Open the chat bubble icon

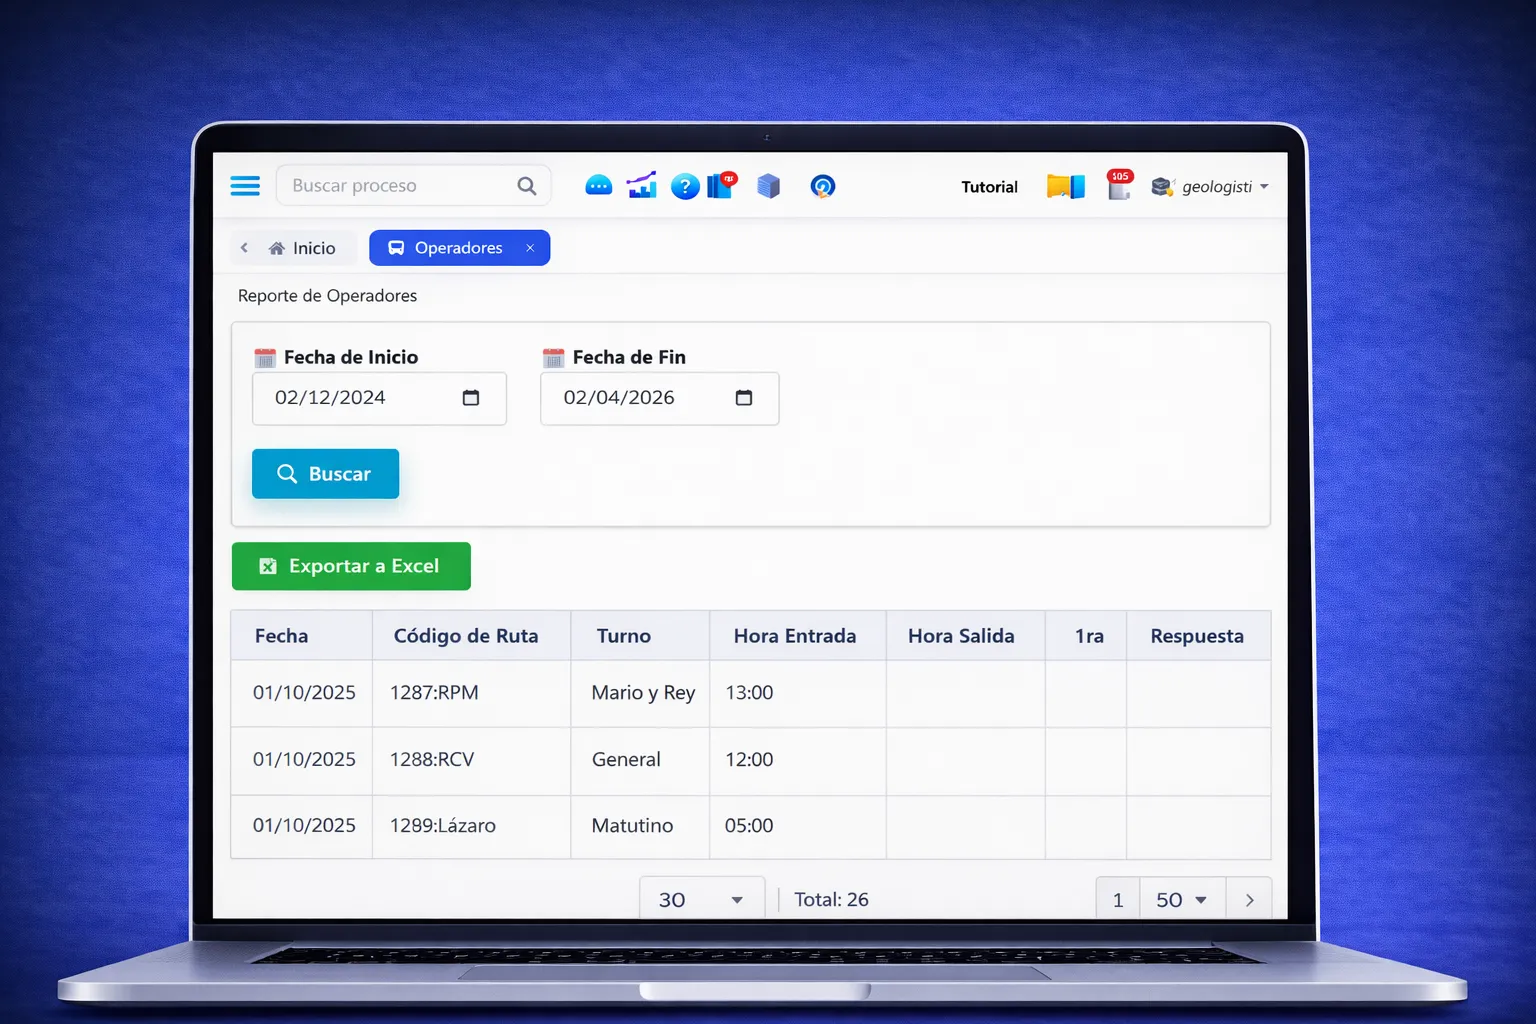598,186
